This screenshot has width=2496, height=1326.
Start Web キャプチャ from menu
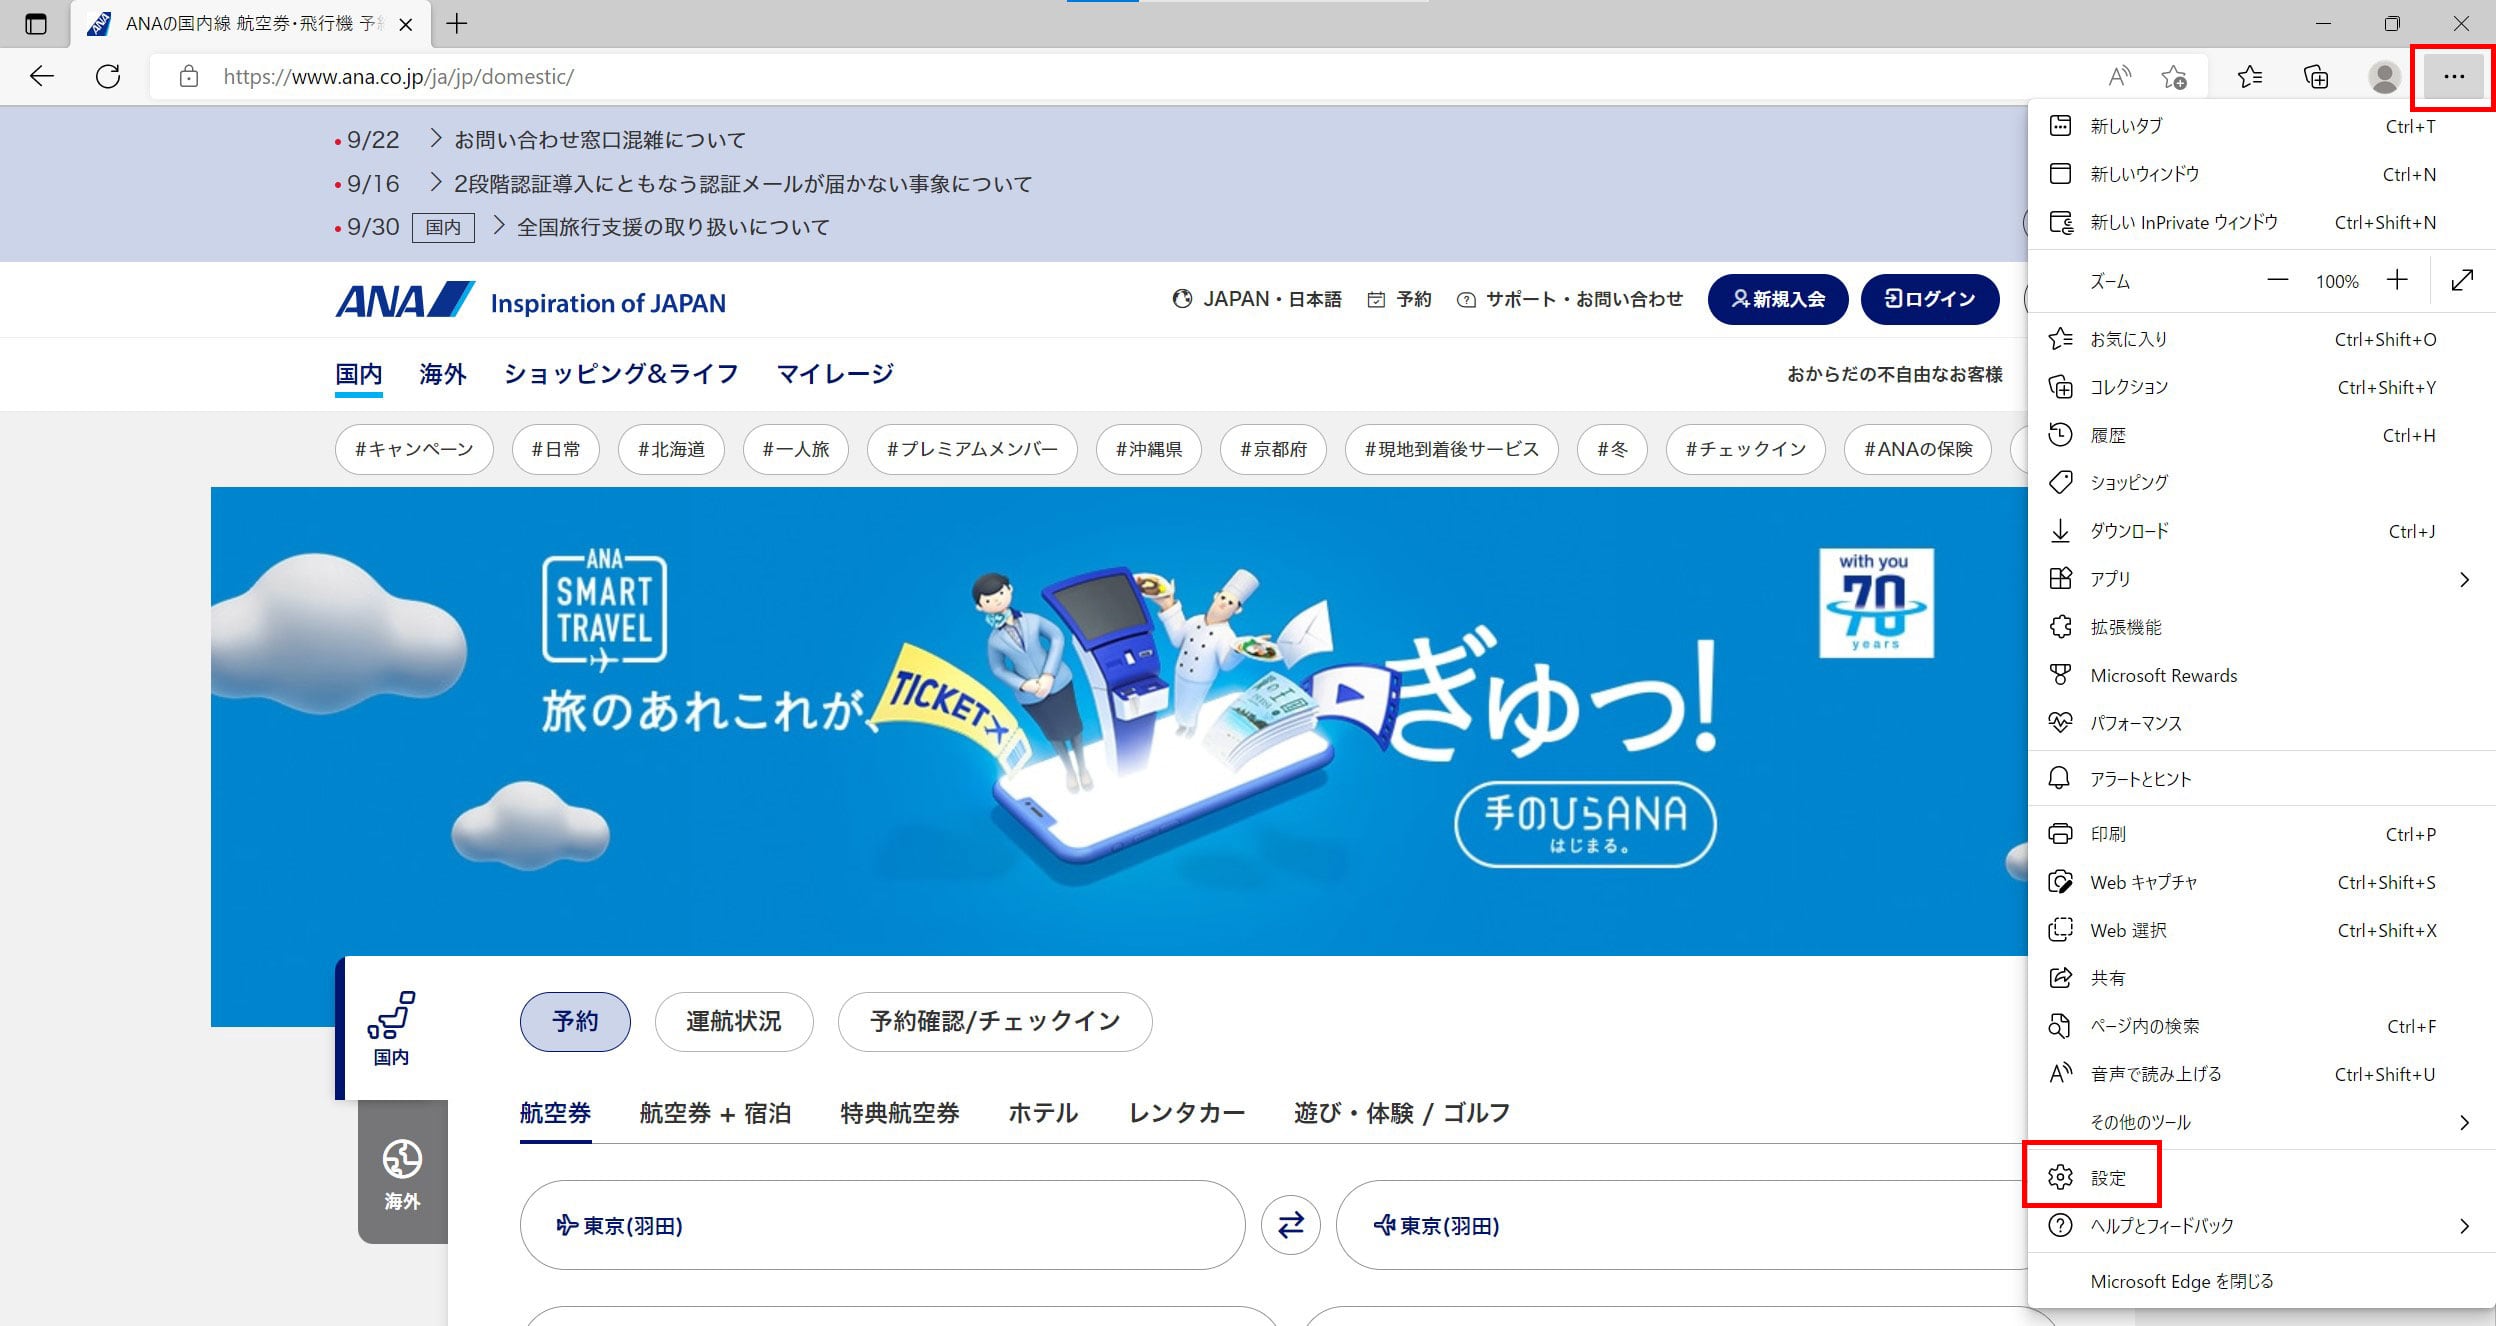point(2262,882)
